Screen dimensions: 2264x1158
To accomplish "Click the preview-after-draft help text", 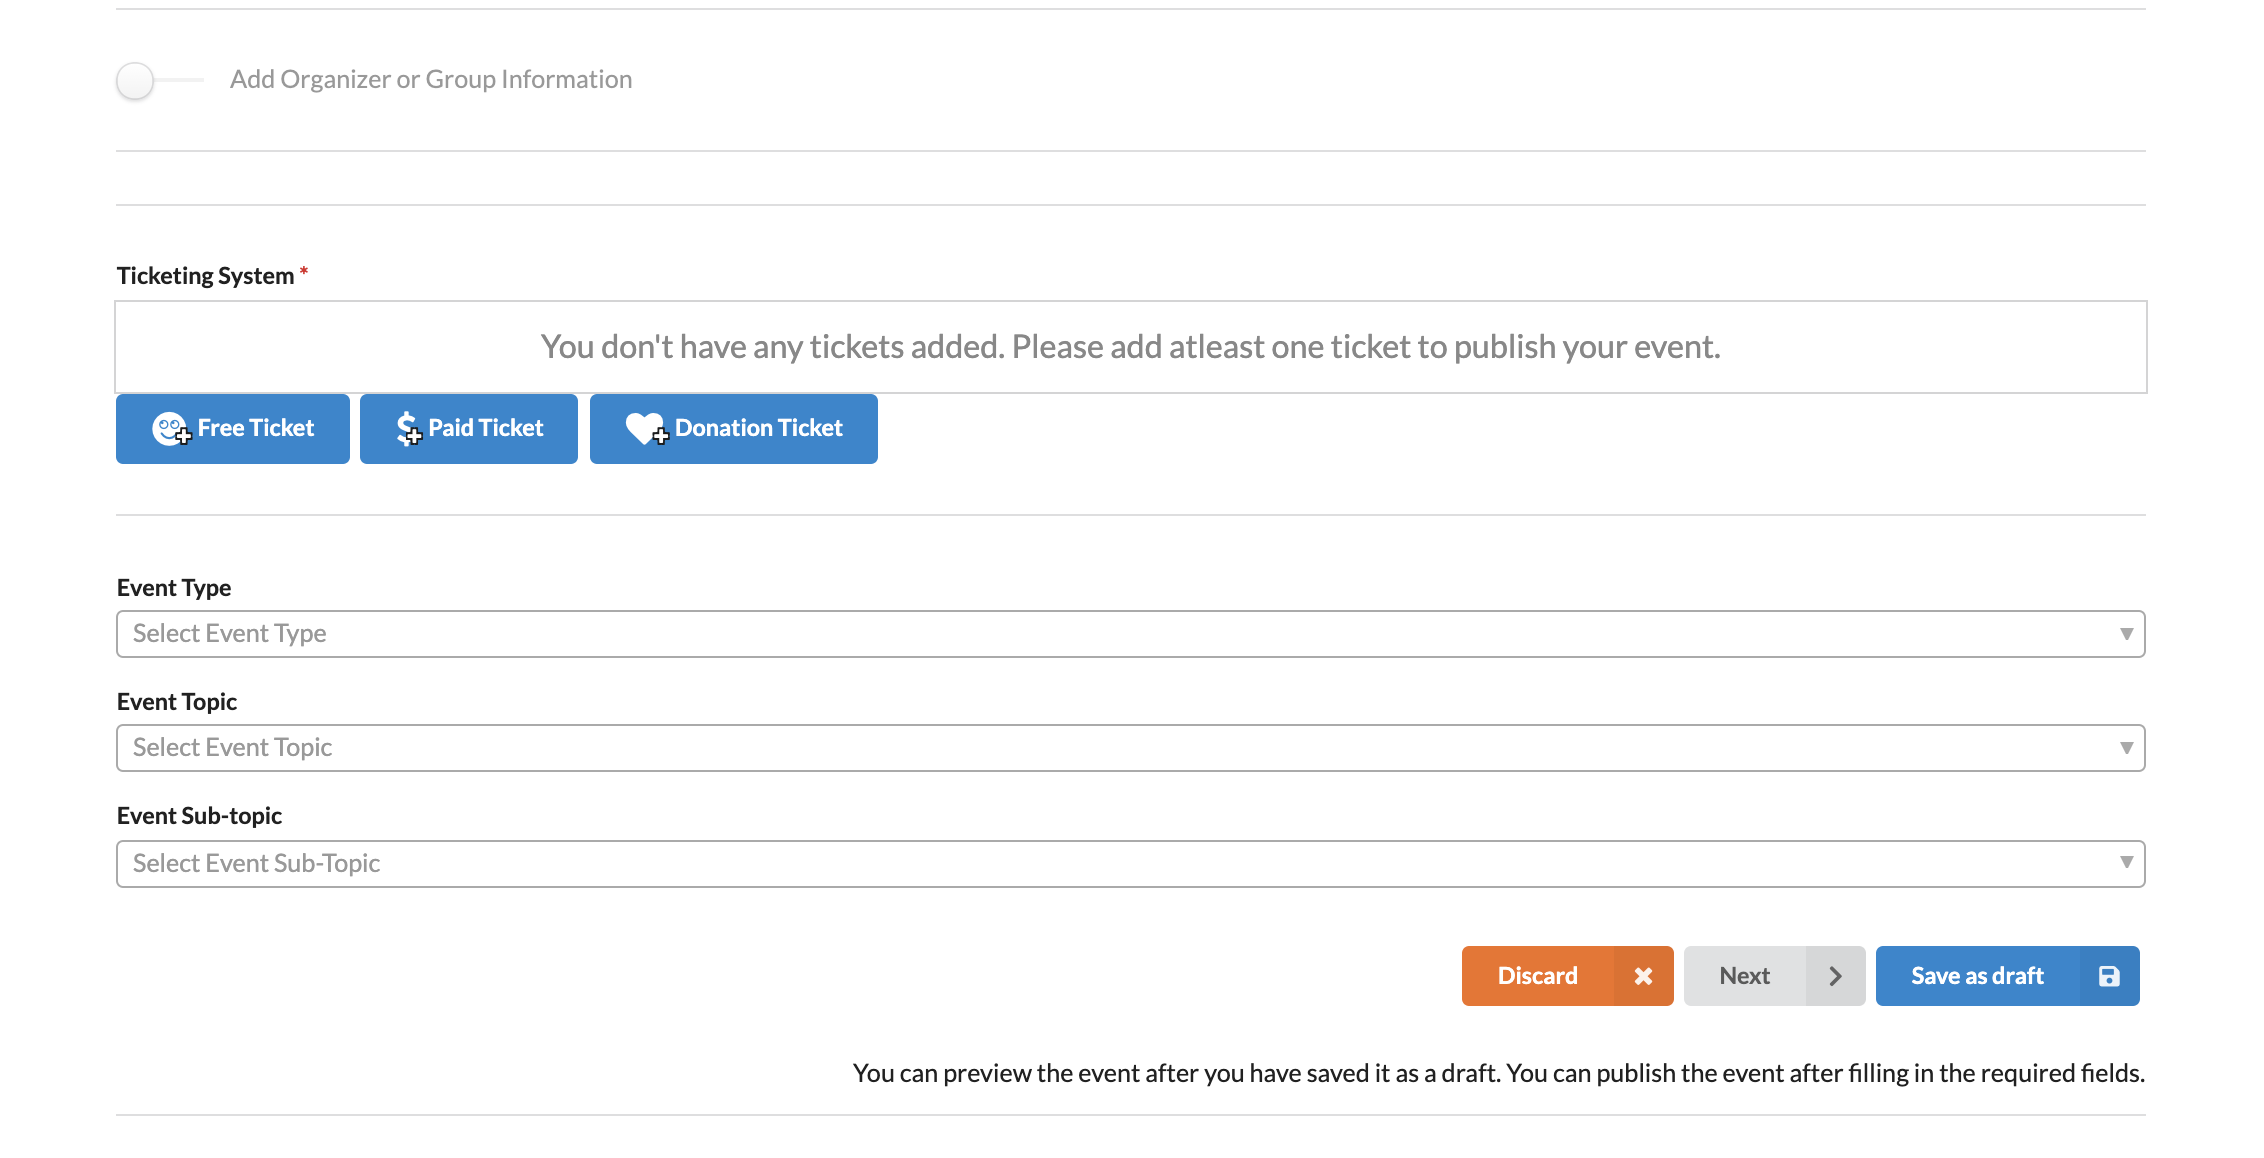I will [1499, 1073].
